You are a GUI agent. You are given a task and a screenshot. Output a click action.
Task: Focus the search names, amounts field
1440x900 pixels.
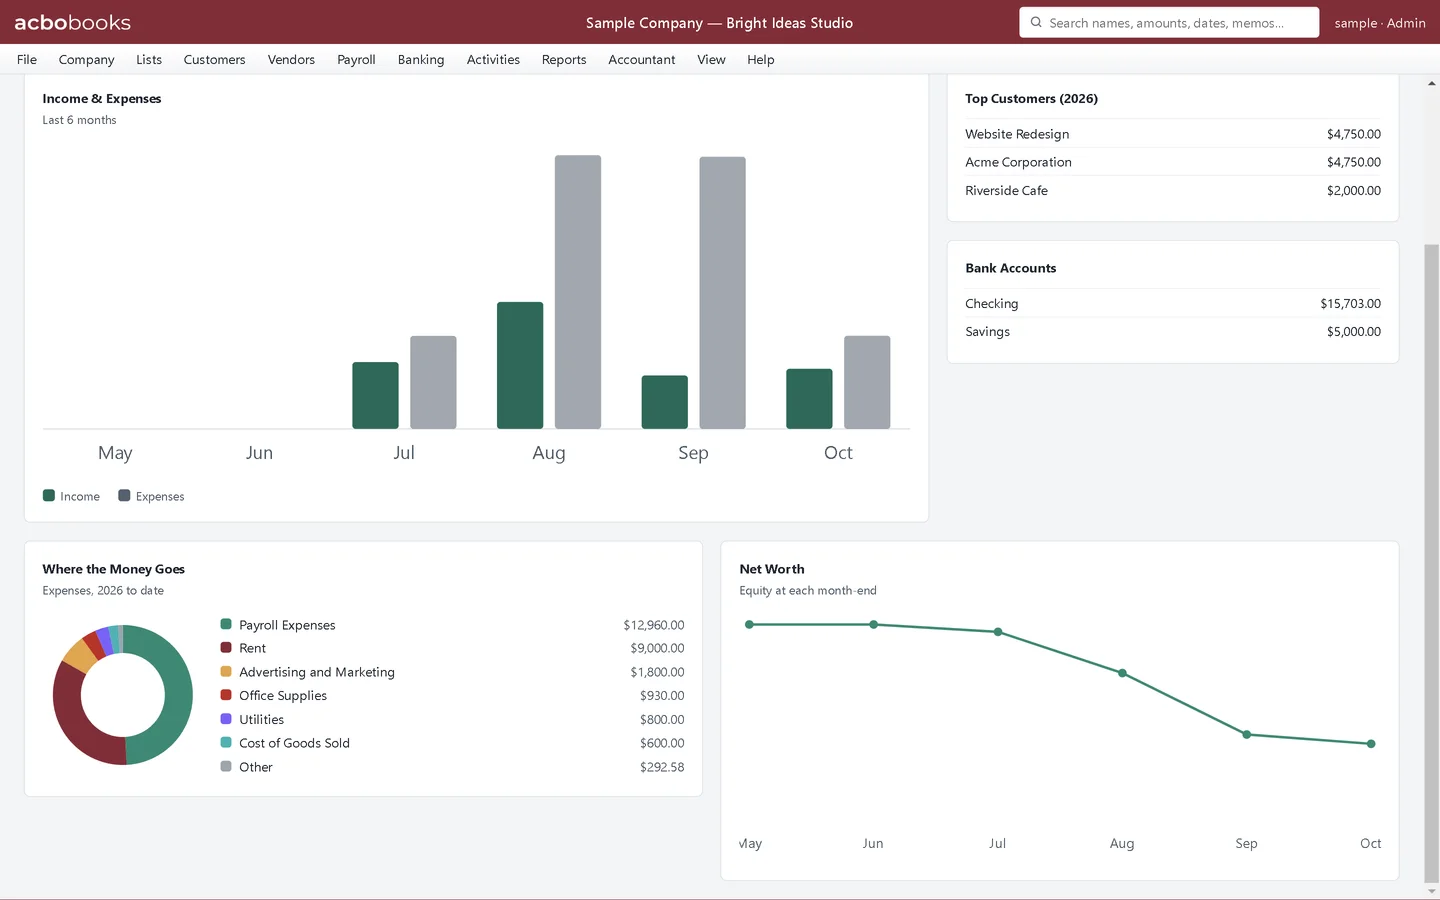coord(1169,22)
